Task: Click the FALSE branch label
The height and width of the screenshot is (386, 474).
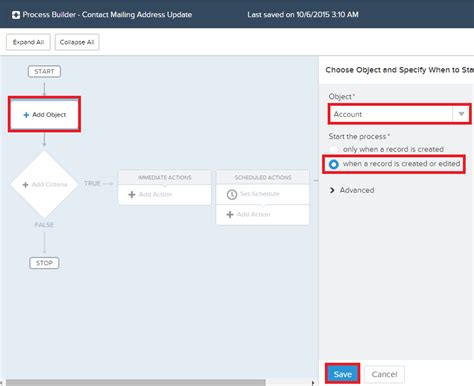Action: [44, 225]
